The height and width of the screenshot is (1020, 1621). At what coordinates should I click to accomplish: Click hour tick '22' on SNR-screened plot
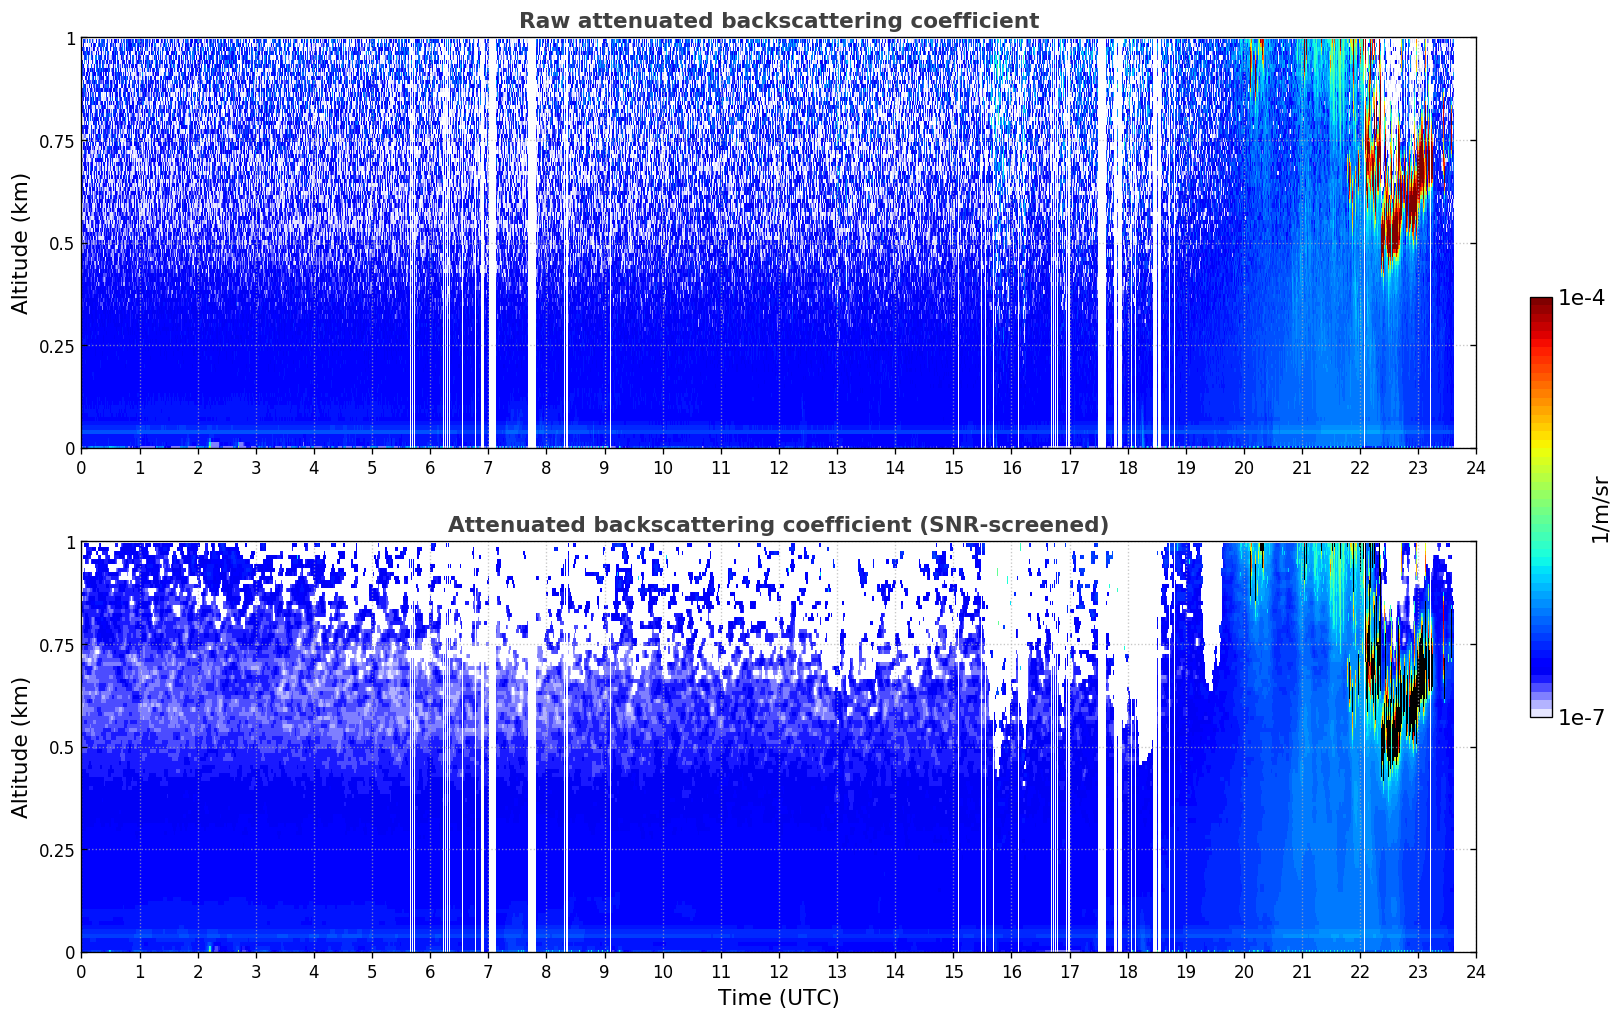(x=1359, y=972)
